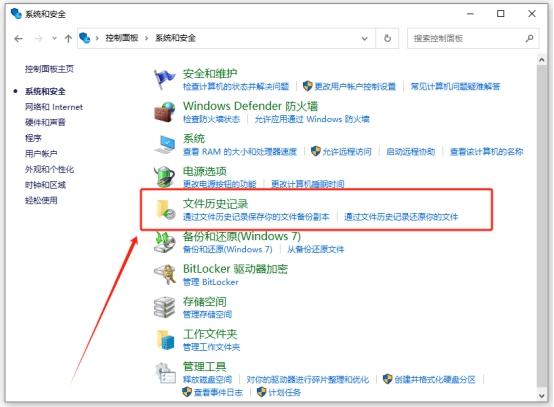This screenshot has width=554, height=407.
Task: Click the Backup and Restore (Windows 7) icon
Action: 165,242
